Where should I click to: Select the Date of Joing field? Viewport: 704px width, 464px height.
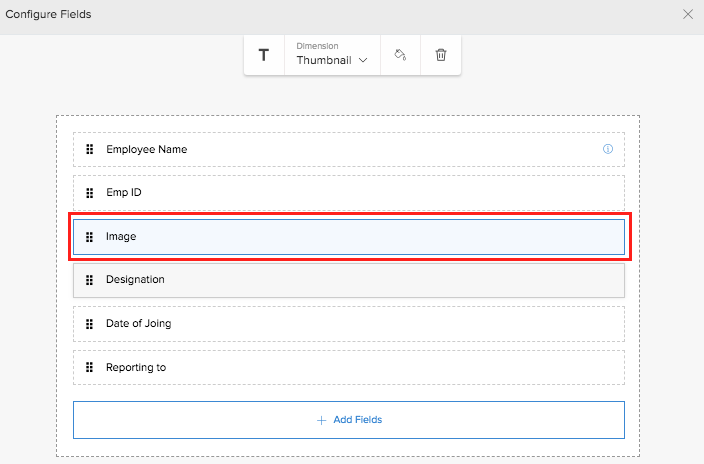click(348, 324)
